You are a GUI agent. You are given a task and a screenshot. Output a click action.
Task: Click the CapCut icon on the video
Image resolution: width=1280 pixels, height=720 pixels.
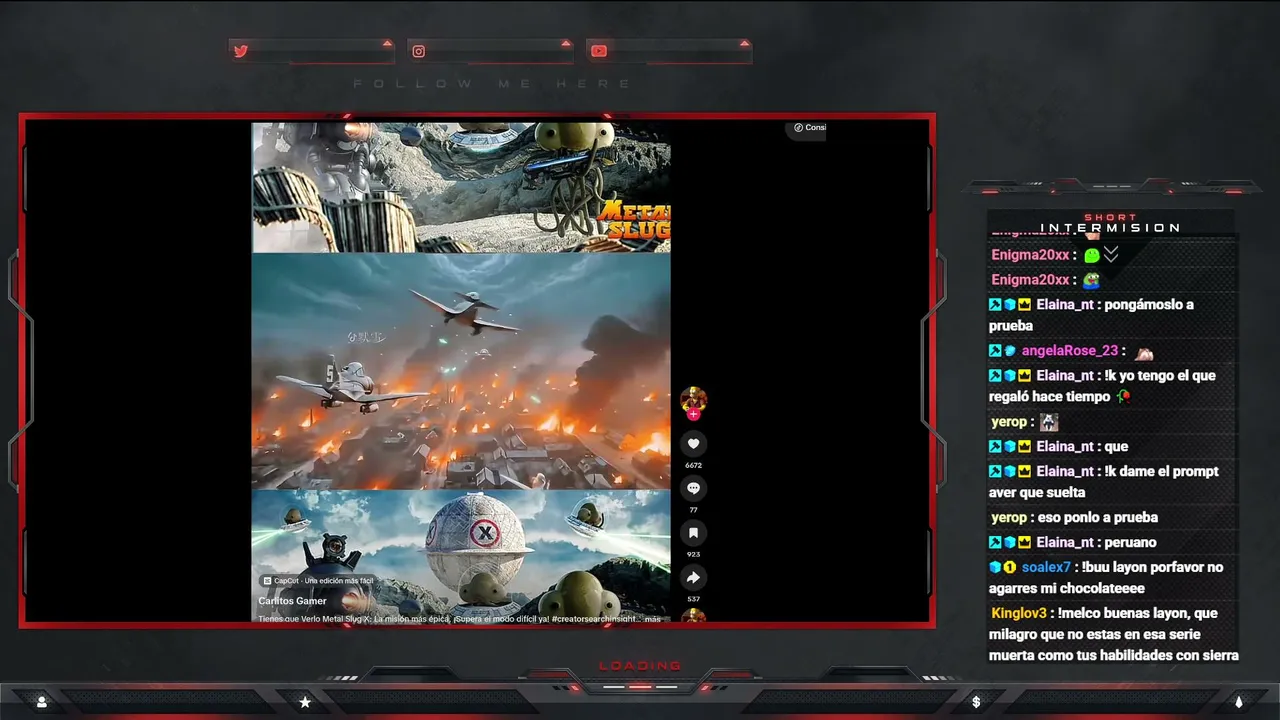[267, 581]
